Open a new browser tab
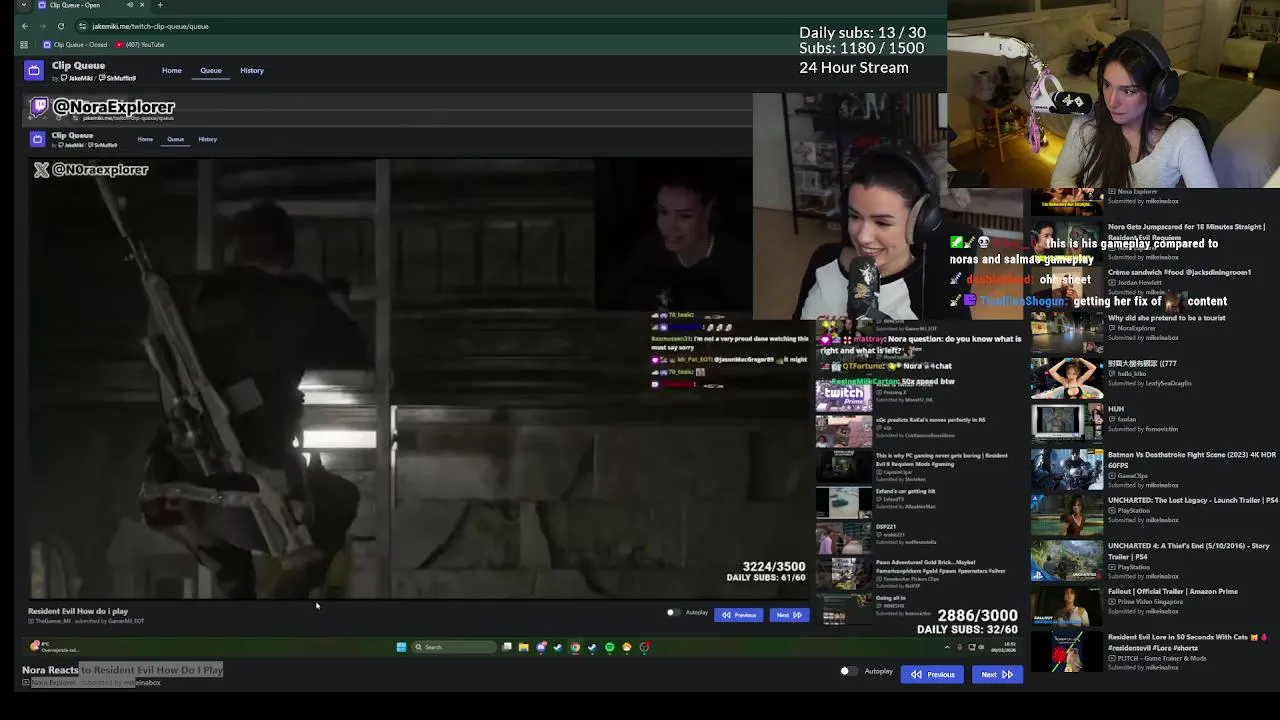Viewport: 1280px width, 720px height. pos(160,5)
